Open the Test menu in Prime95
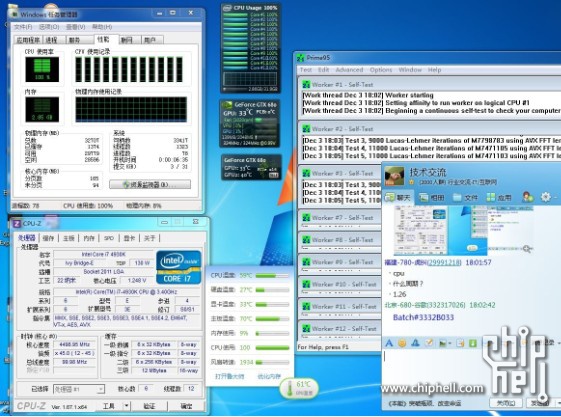This screenshot has height=417, width=561. point(306,70)
